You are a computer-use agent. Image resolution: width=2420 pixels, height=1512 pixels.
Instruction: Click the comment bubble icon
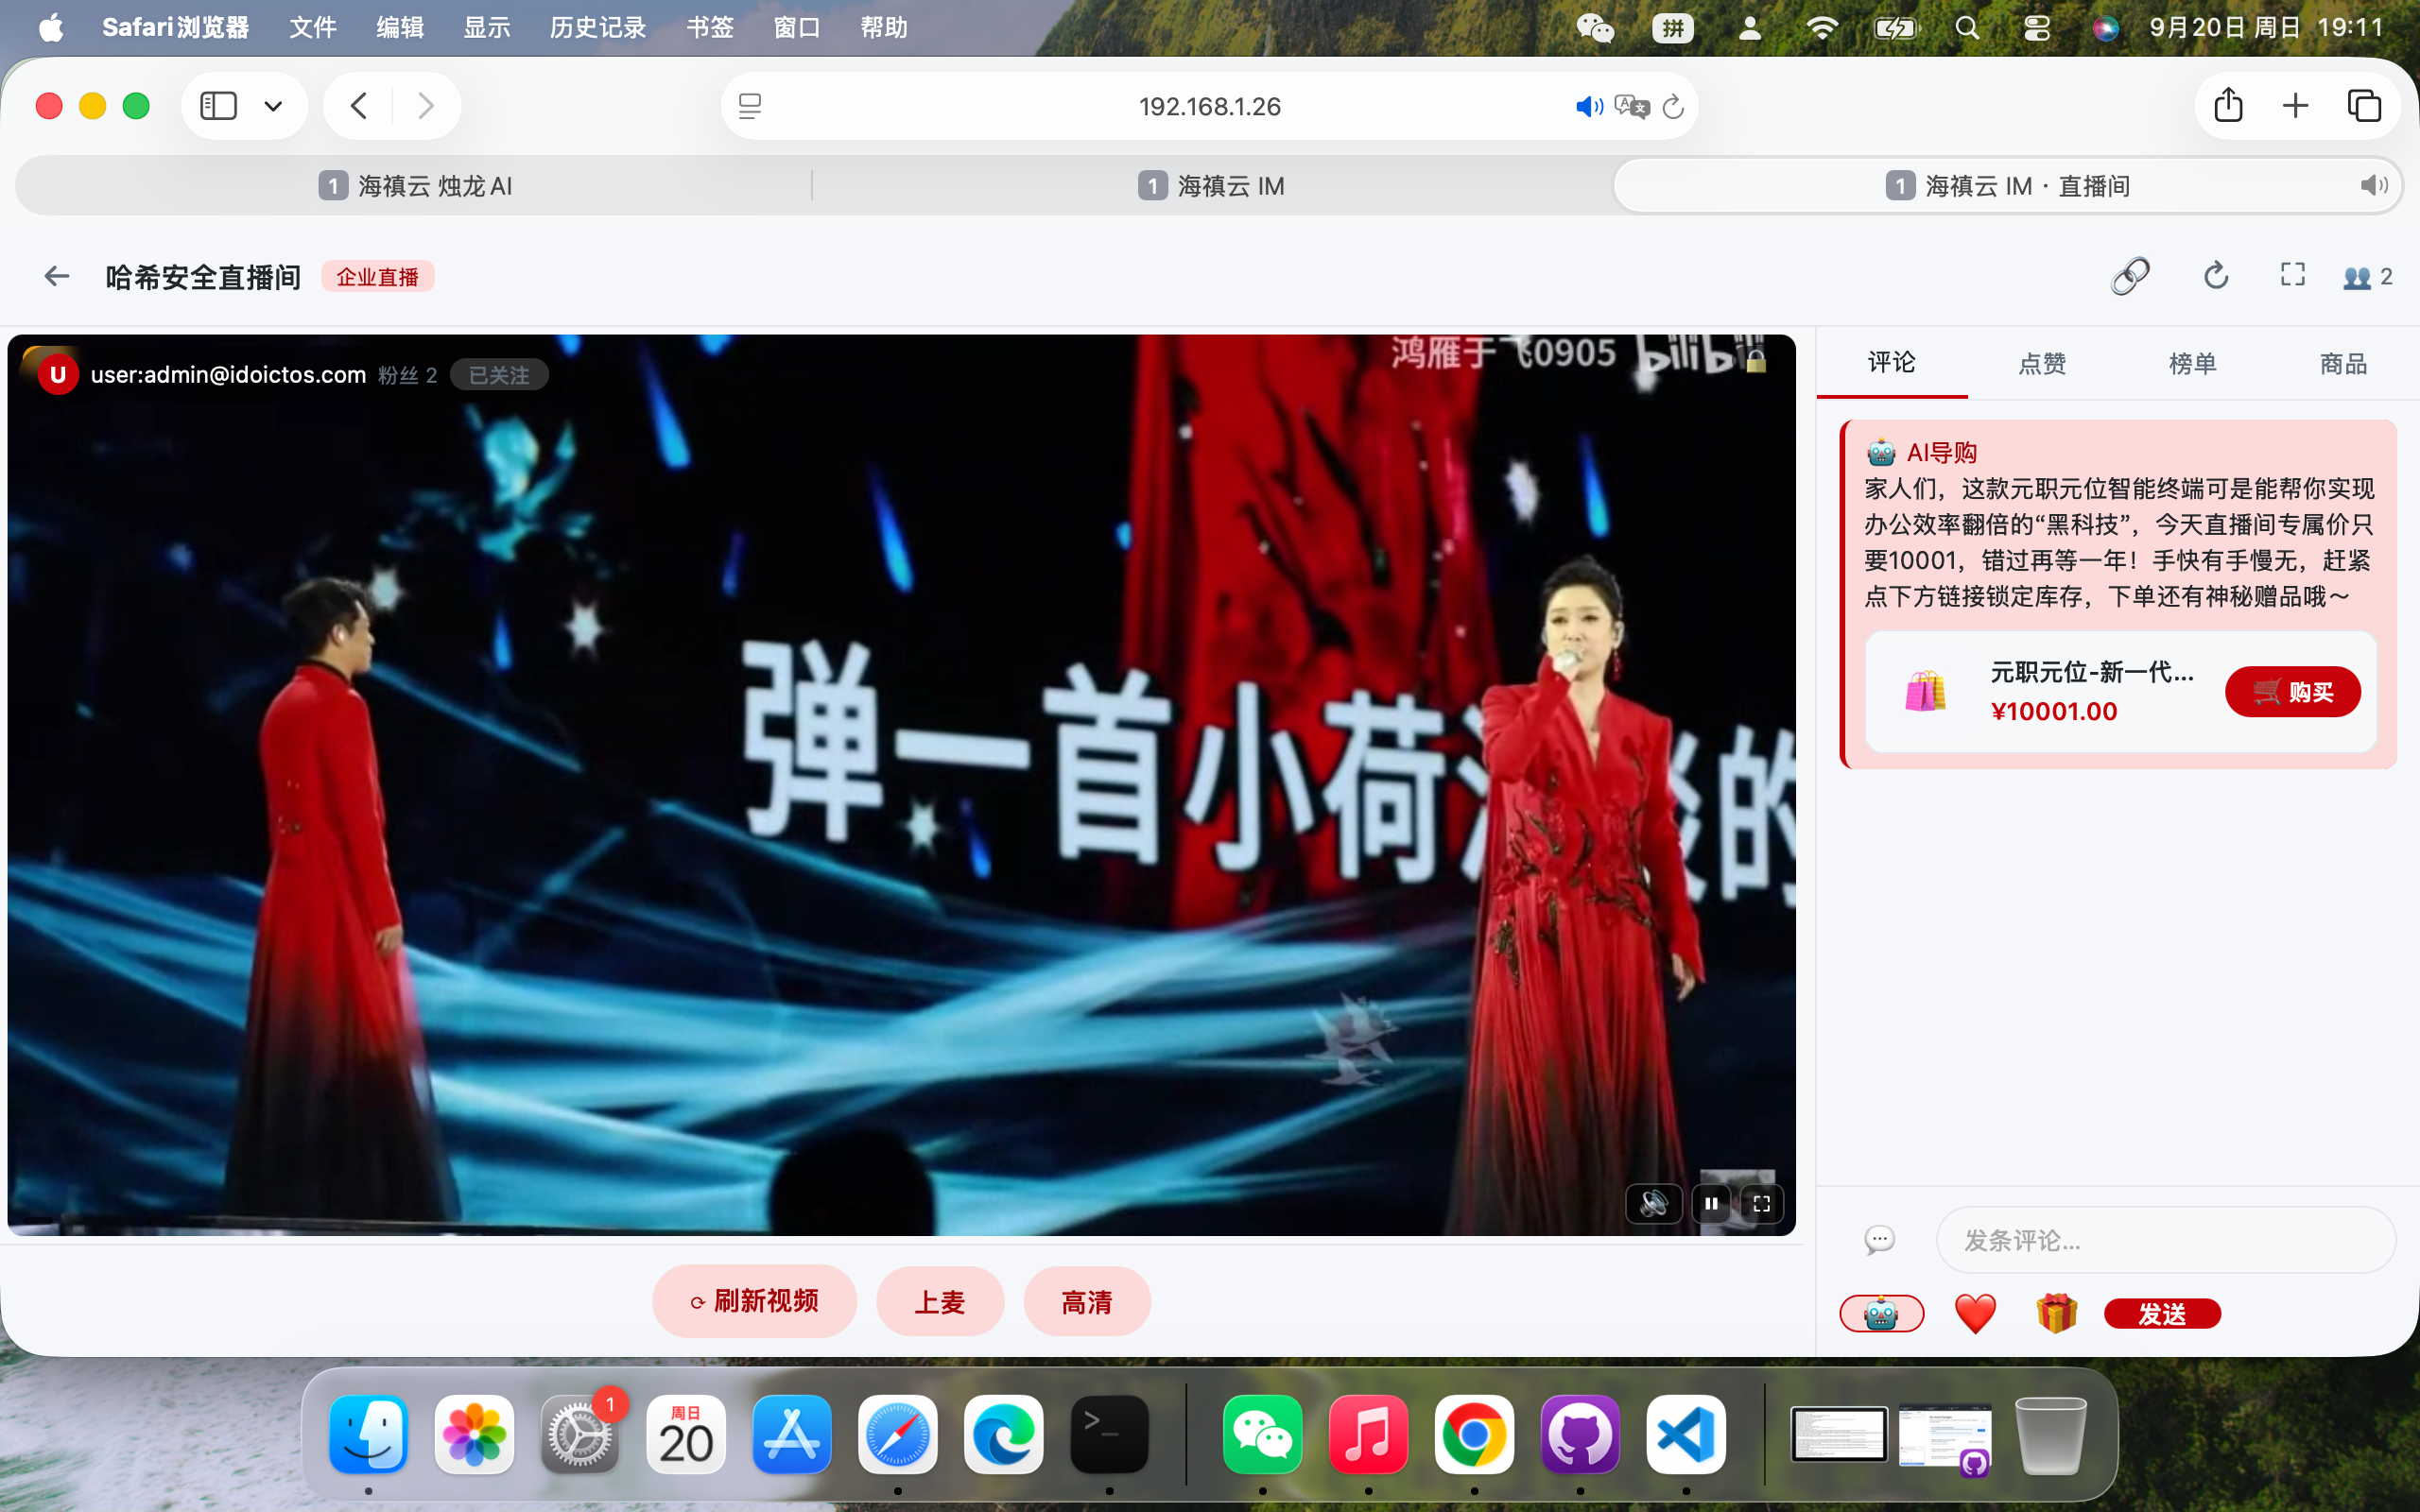point(1879,1240)
